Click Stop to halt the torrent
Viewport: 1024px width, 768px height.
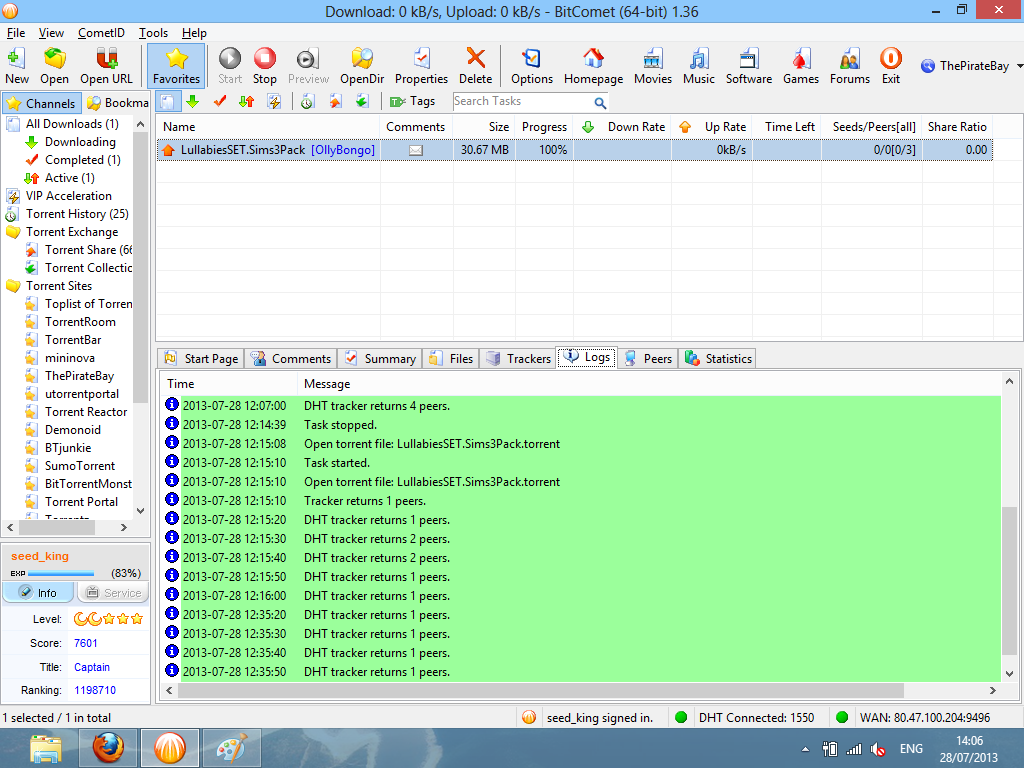click(x=264, y=63)
